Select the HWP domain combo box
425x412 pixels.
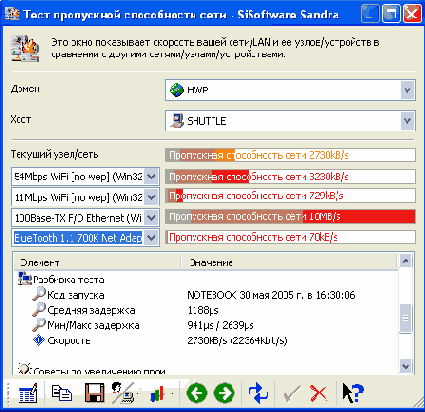click(x=290, y=90)
